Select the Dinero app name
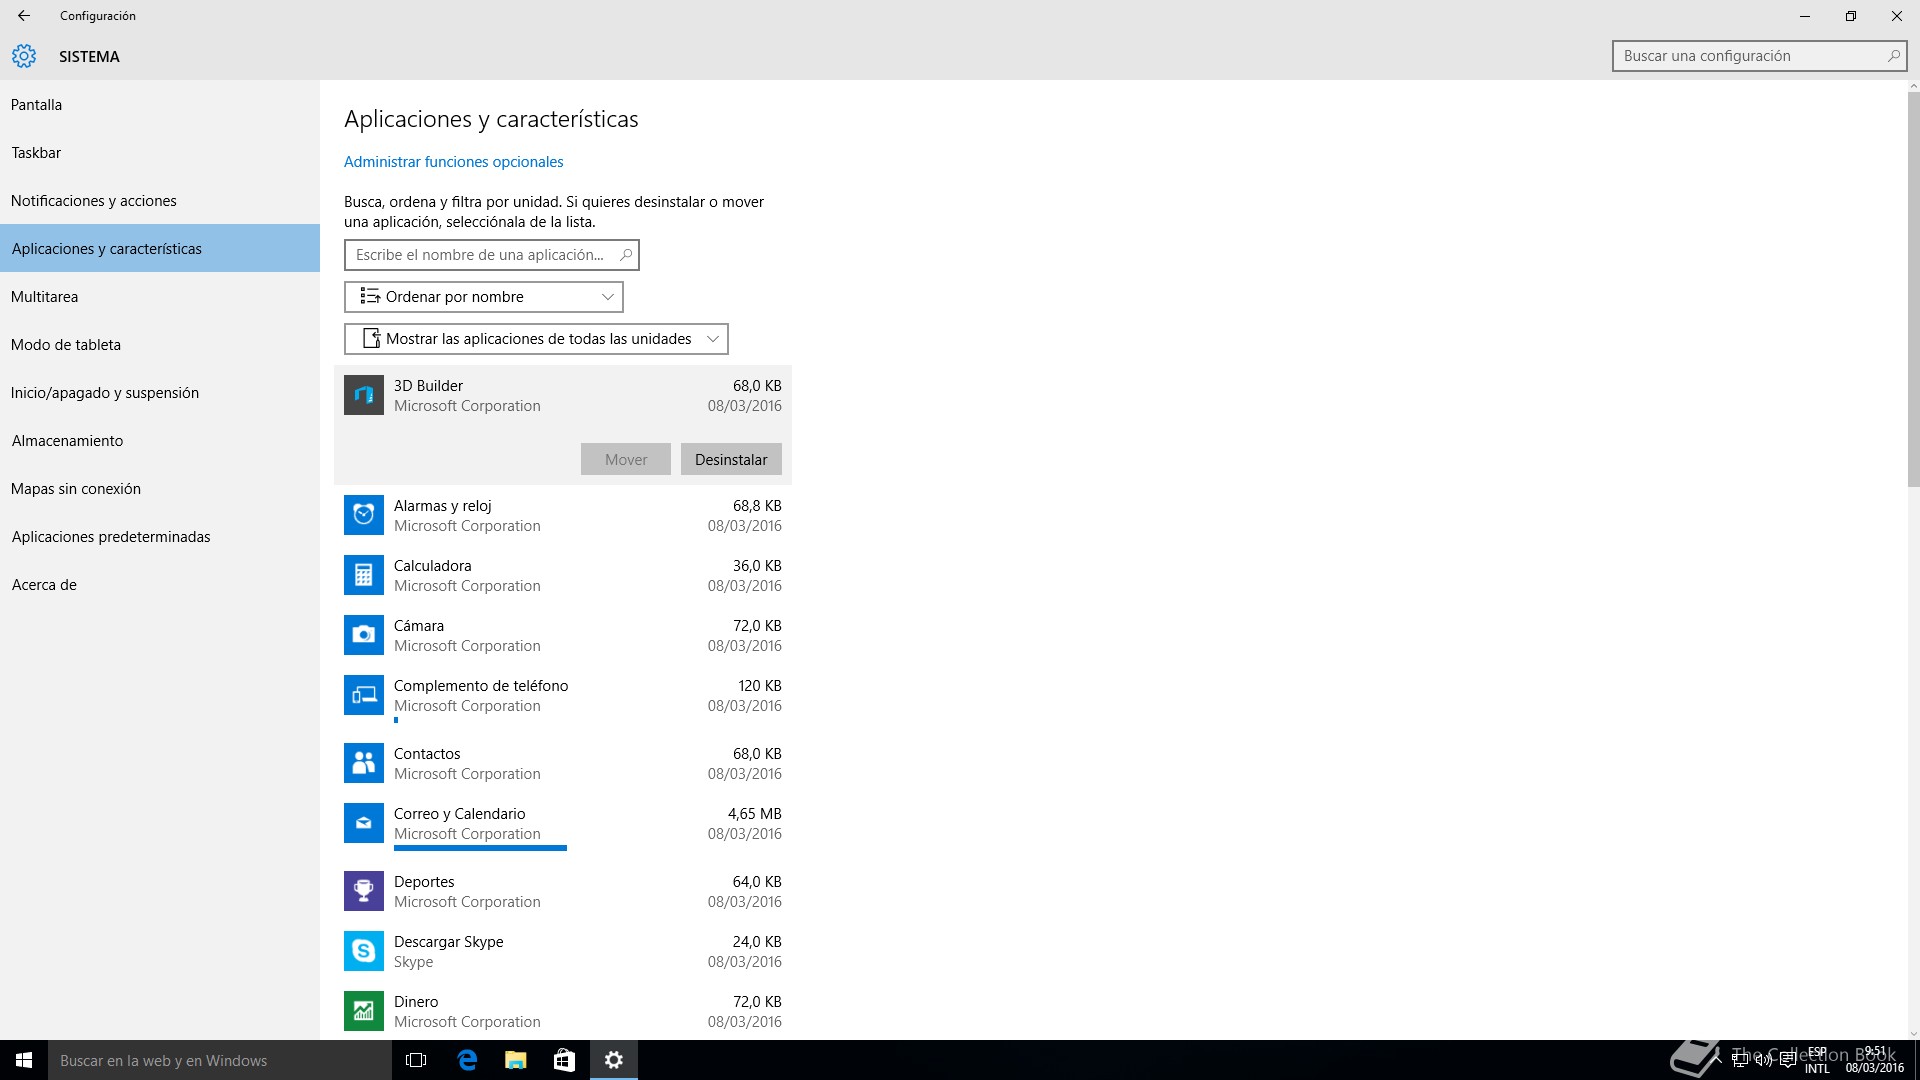This screenshot has height=1080, width=1920. (x=416, y=1002)
